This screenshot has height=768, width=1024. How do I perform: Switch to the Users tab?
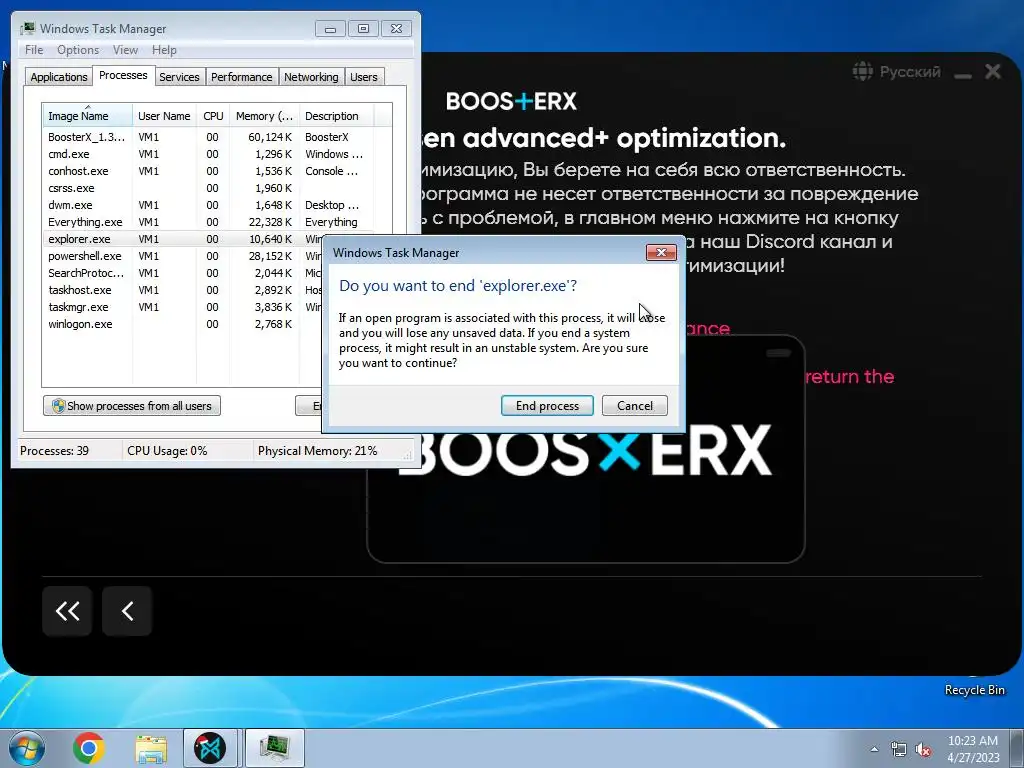pyautogui.click(x=364, y=77)
